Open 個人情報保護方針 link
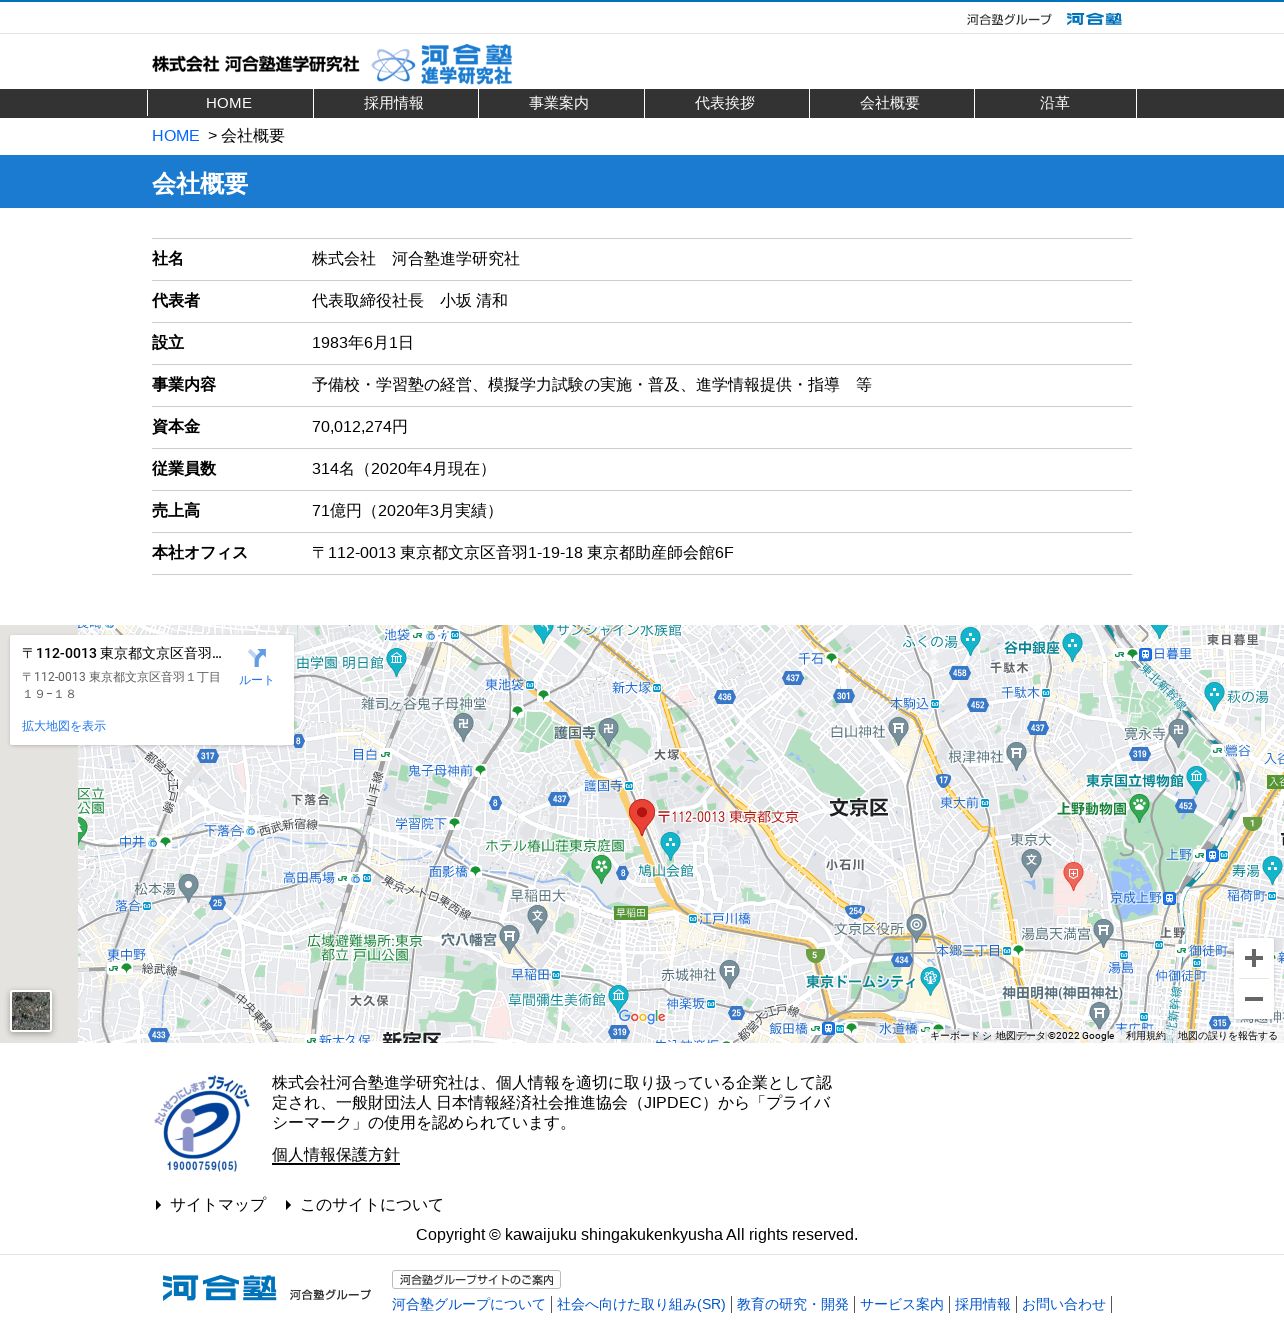 coord(336,1155)
